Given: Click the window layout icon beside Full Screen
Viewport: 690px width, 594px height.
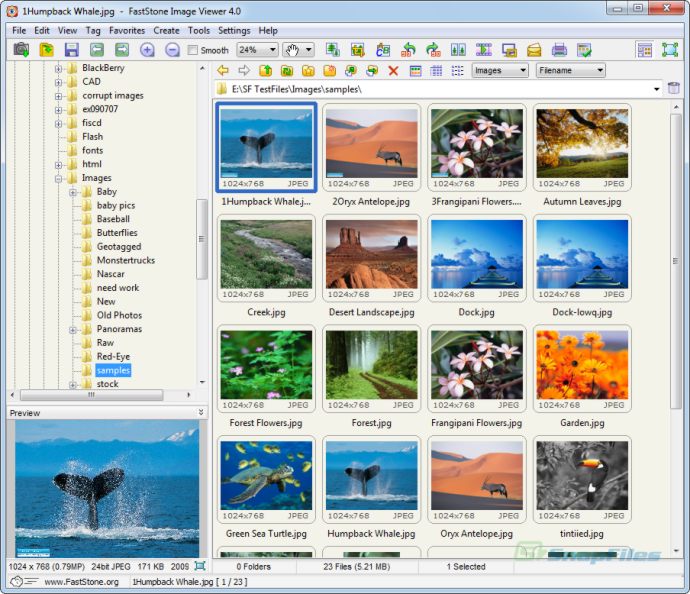Looking at the screenshot, I should coord(645,50).
